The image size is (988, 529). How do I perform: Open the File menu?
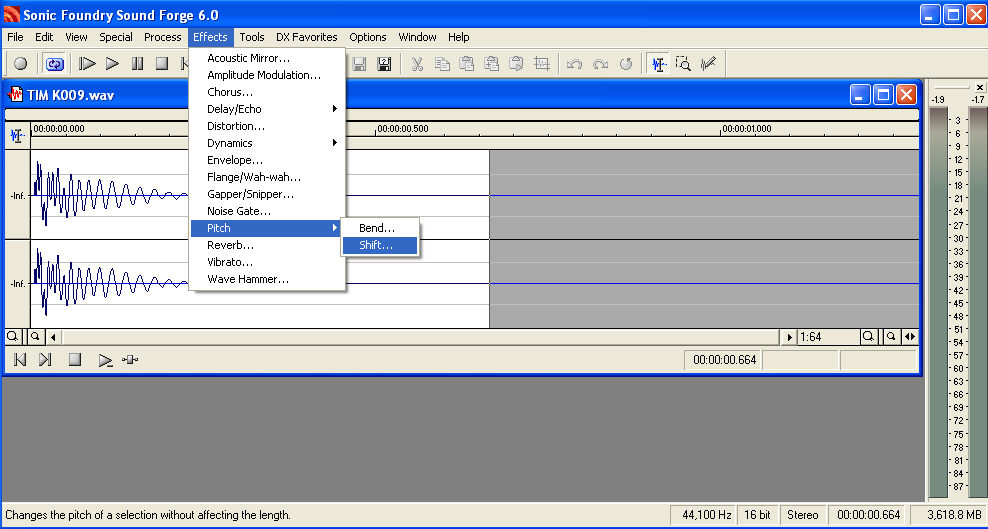15,37
